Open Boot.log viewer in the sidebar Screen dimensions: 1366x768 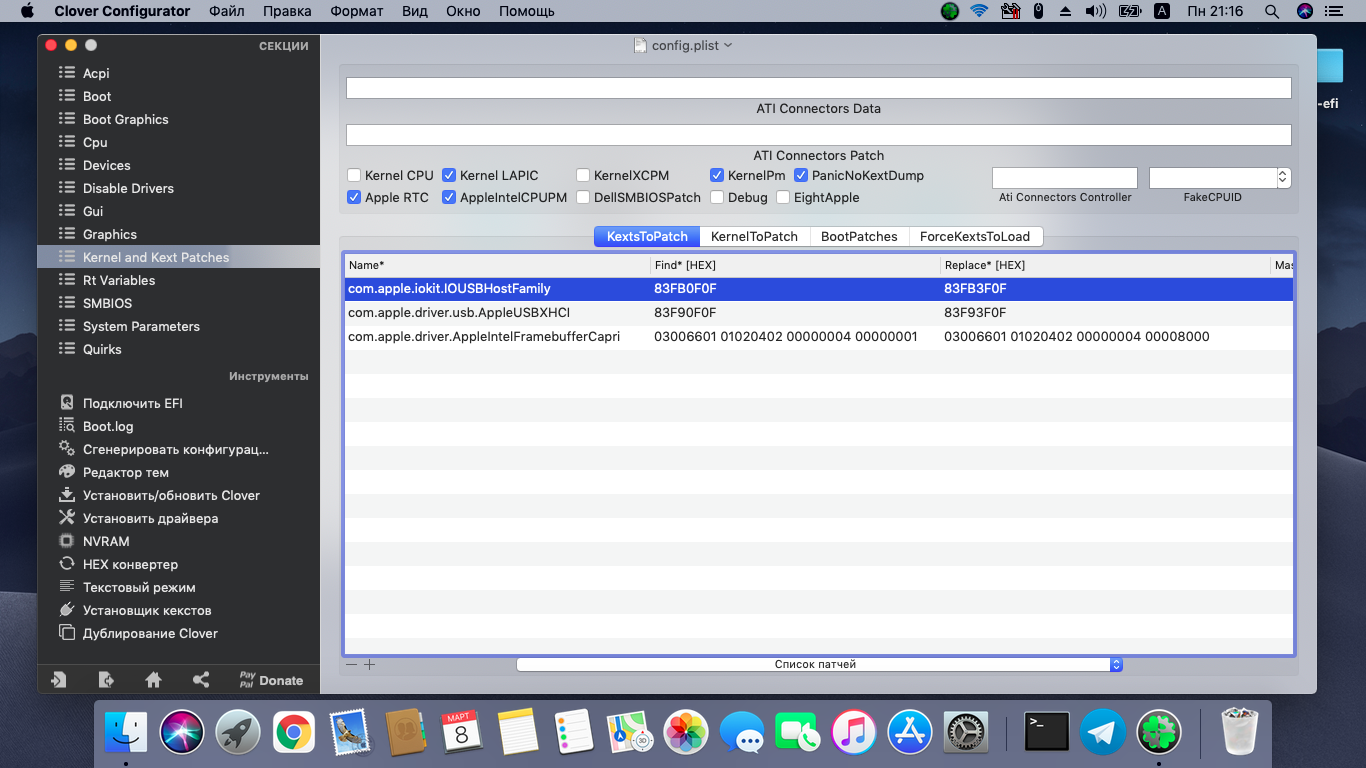(108, 426)
